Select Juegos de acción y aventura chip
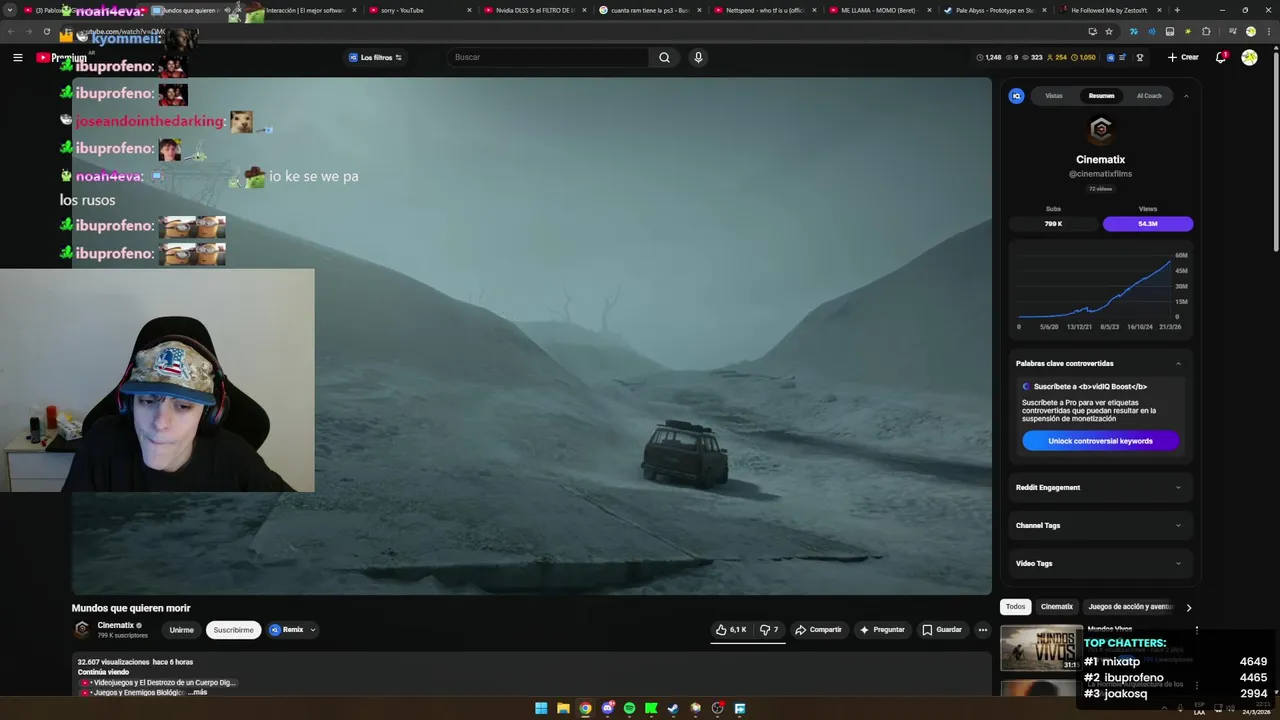 click(1129, 607)
